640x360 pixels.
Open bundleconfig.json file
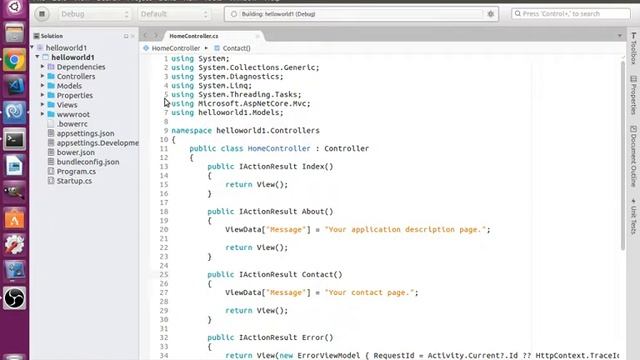click(88, 162)
